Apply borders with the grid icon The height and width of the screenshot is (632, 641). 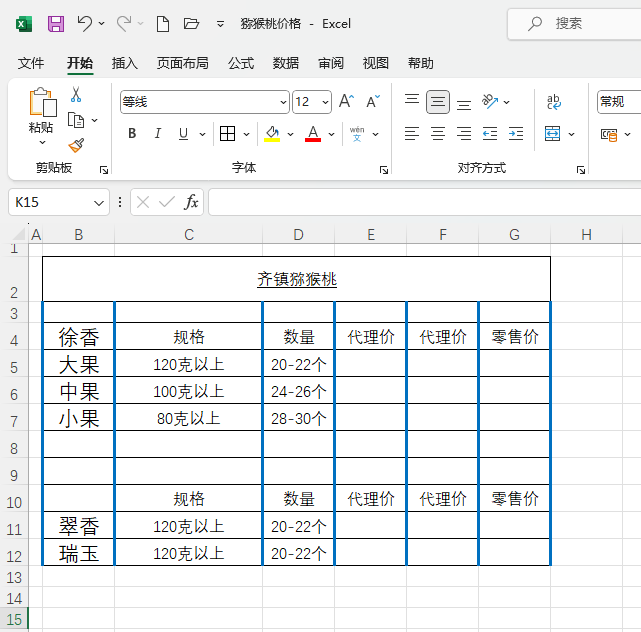pos(227,133)
